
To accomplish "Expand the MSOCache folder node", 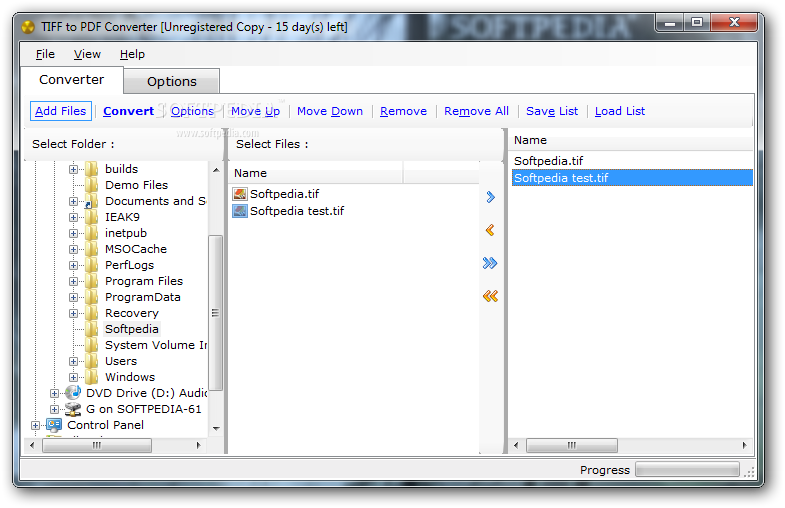I will 73,249.
